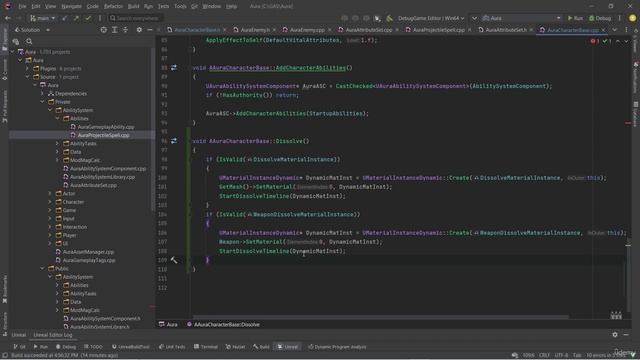The height and width of the screenshot is (360, 640).
Task: Switch to the Unreal Editor Log tab
Action: [53, 335]
